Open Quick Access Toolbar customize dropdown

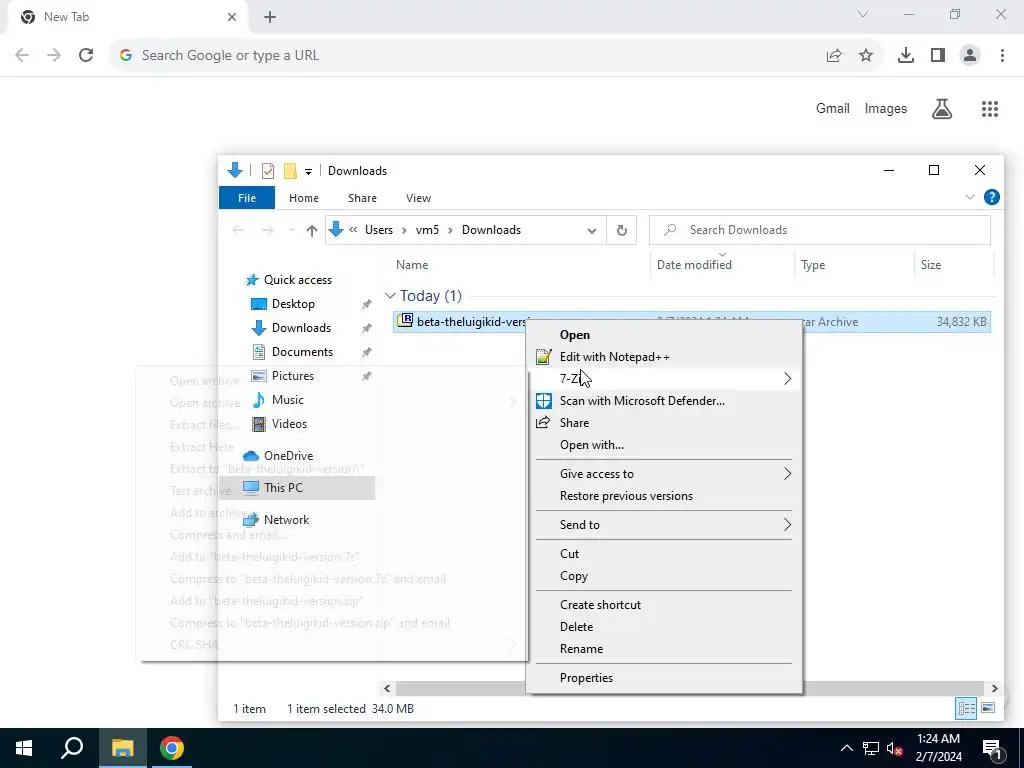[x=308, y=171]
